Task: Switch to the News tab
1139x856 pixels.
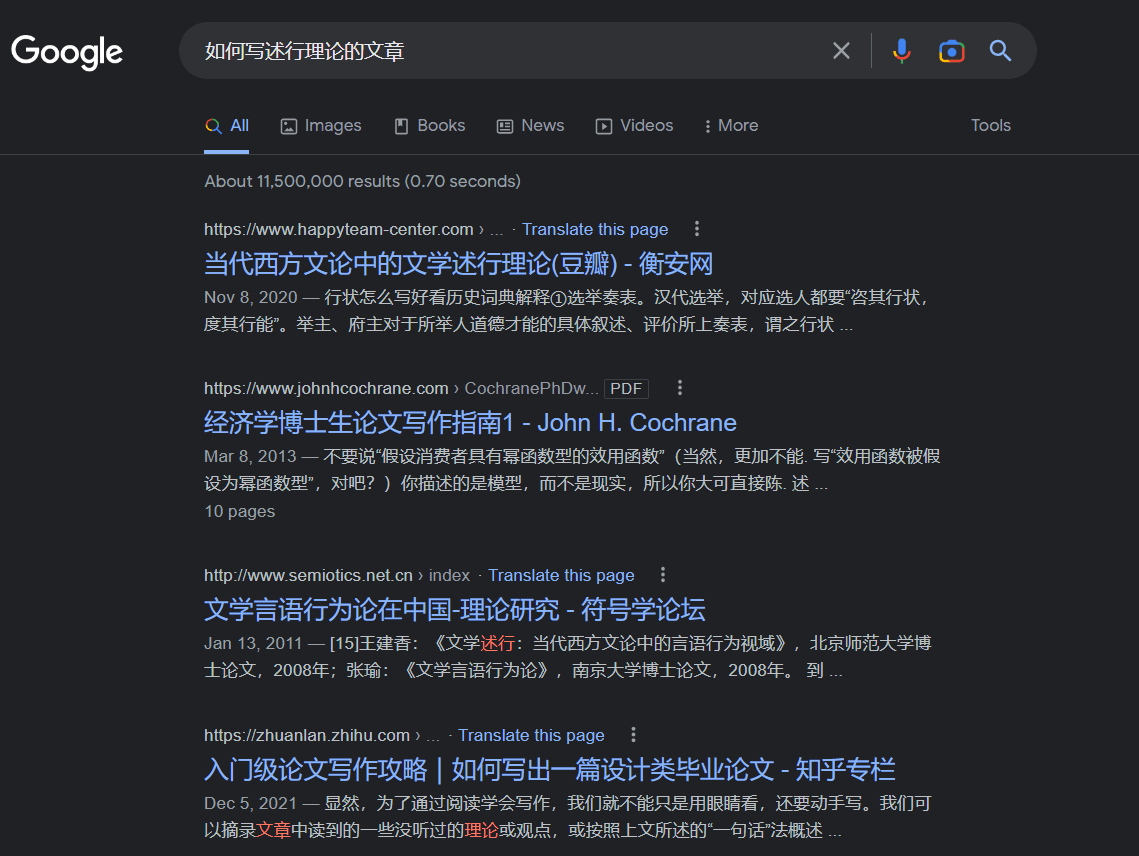Action: click(531, 126)
